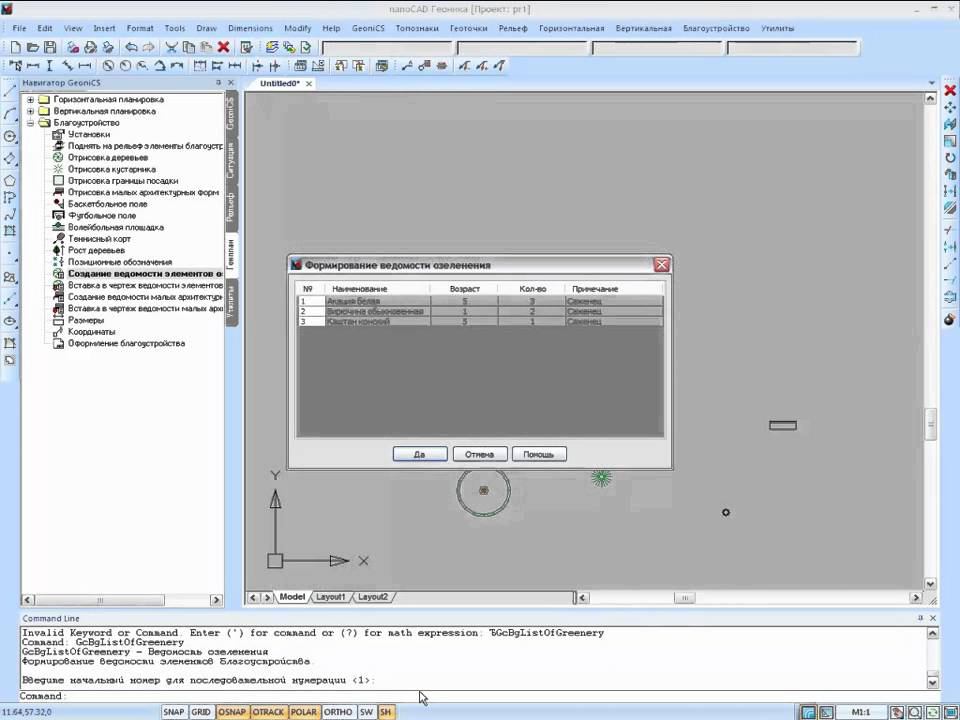
Task: Toggle GRID mode in status bar
Action: [x=201, y=712]
